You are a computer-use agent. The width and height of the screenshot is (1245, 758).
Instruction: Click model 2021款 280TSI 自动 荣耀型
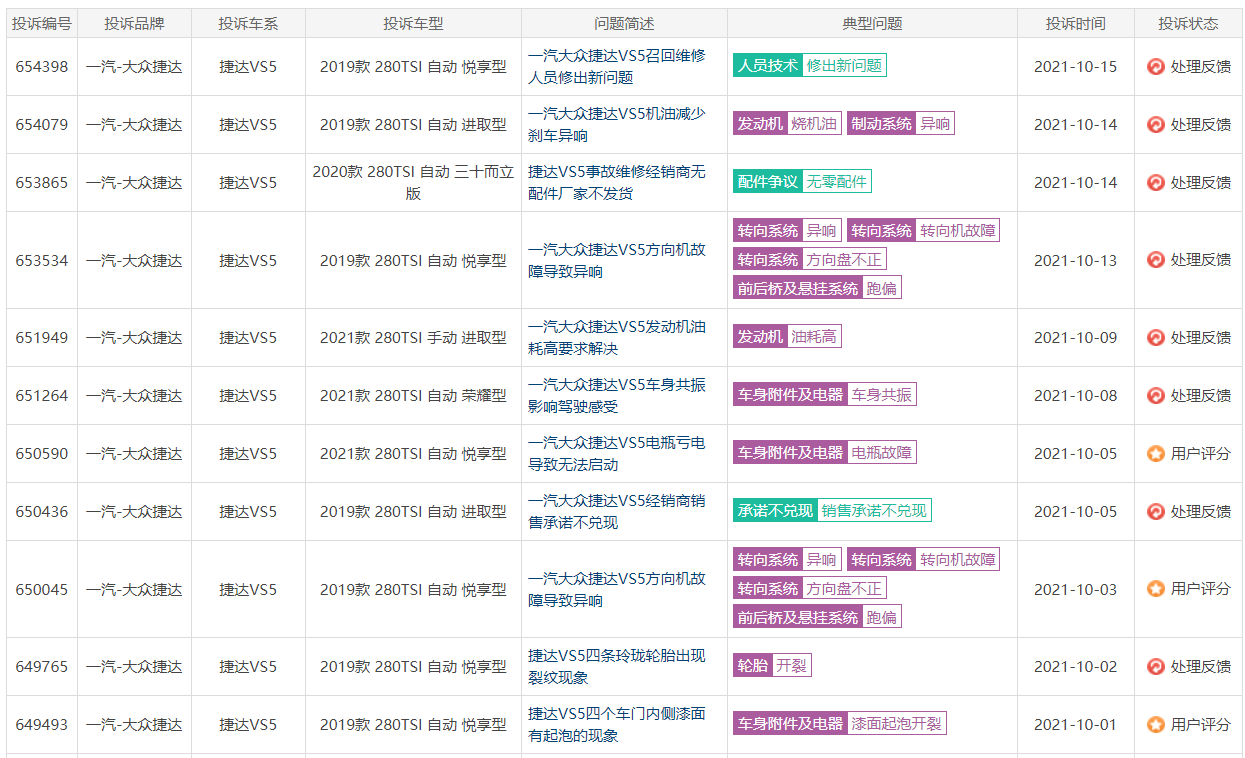tap(413, 396)
